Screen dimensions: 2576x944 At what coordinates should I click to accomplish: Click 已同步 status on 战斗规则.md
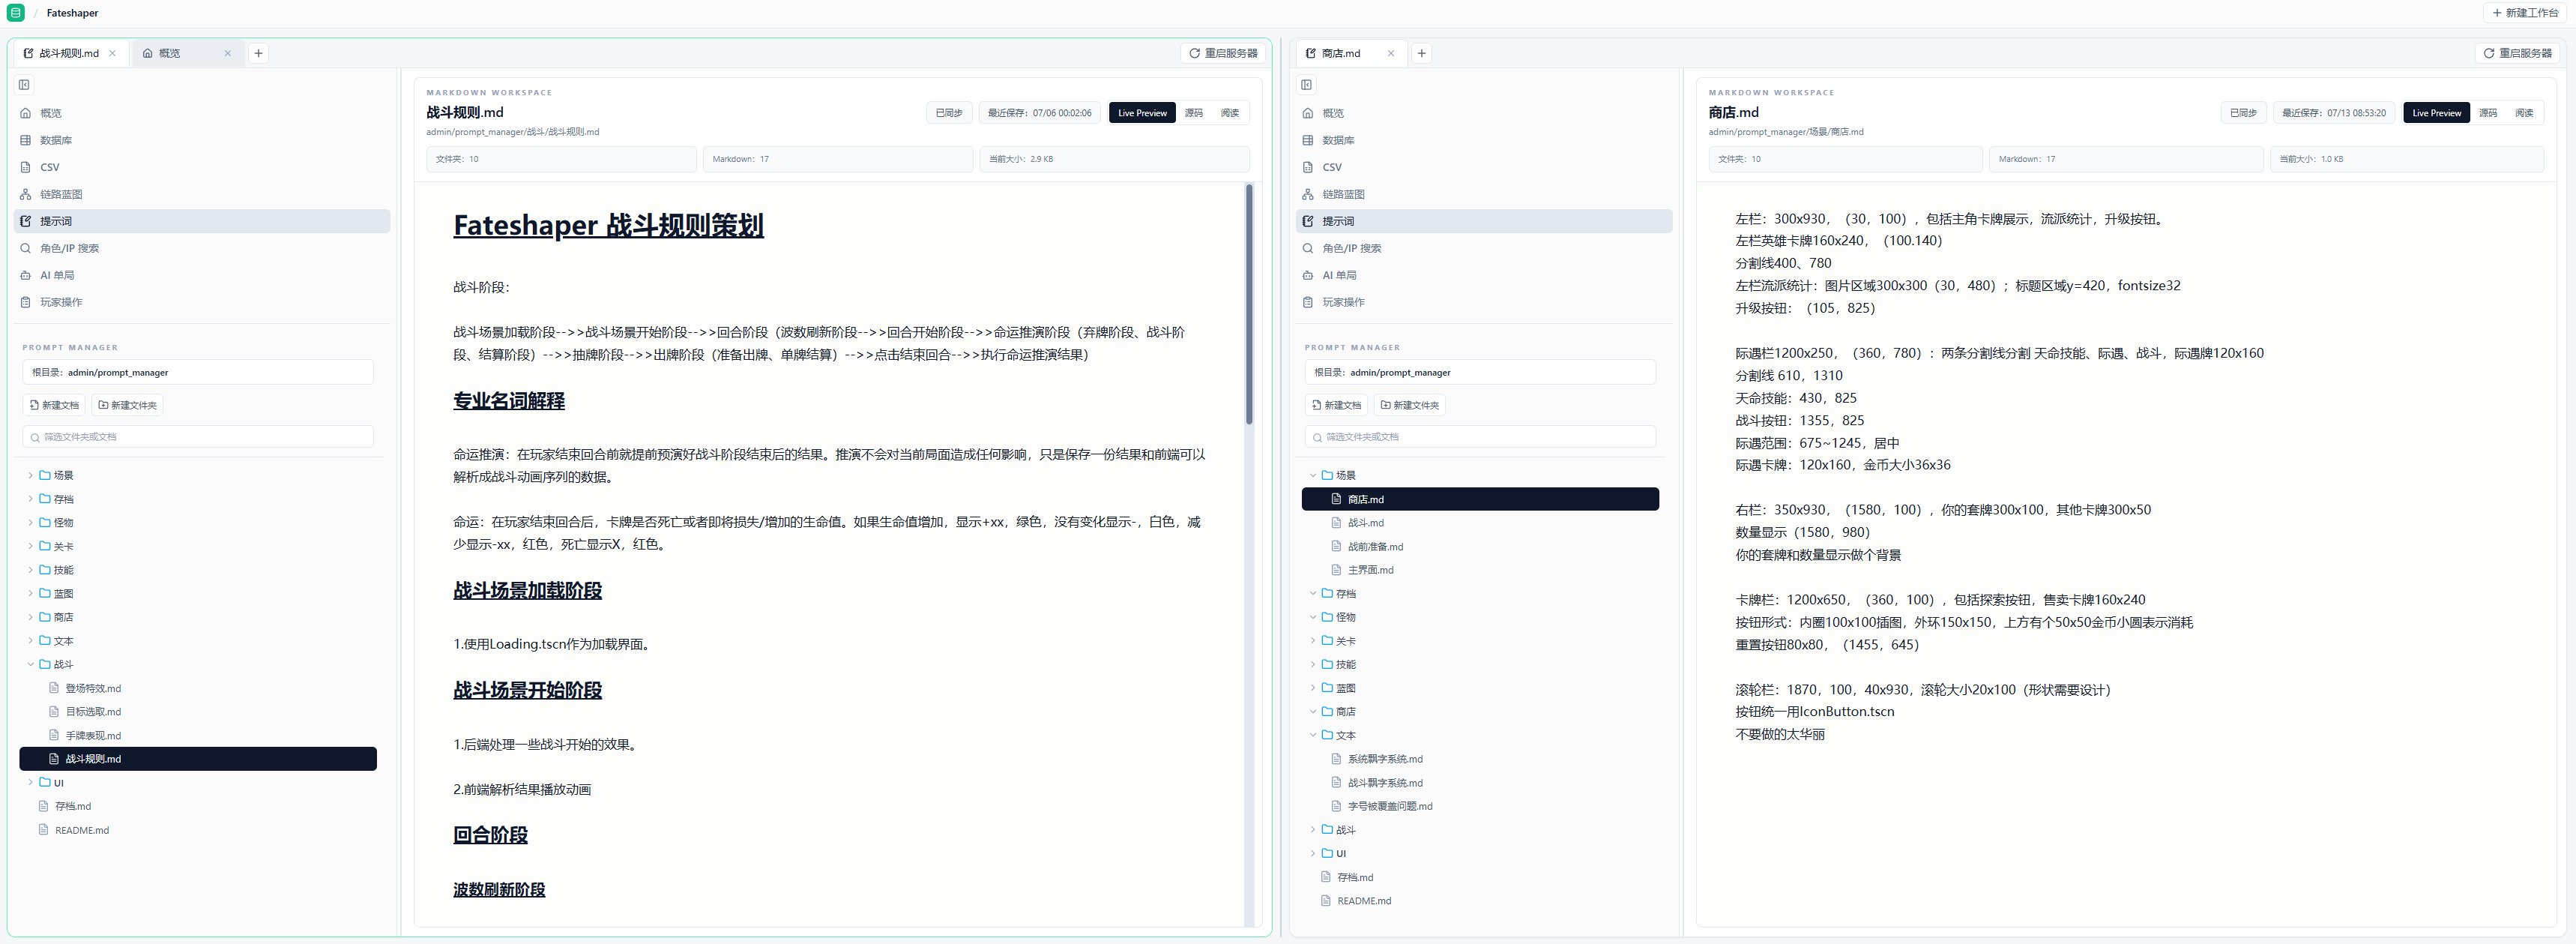(948, 113)
